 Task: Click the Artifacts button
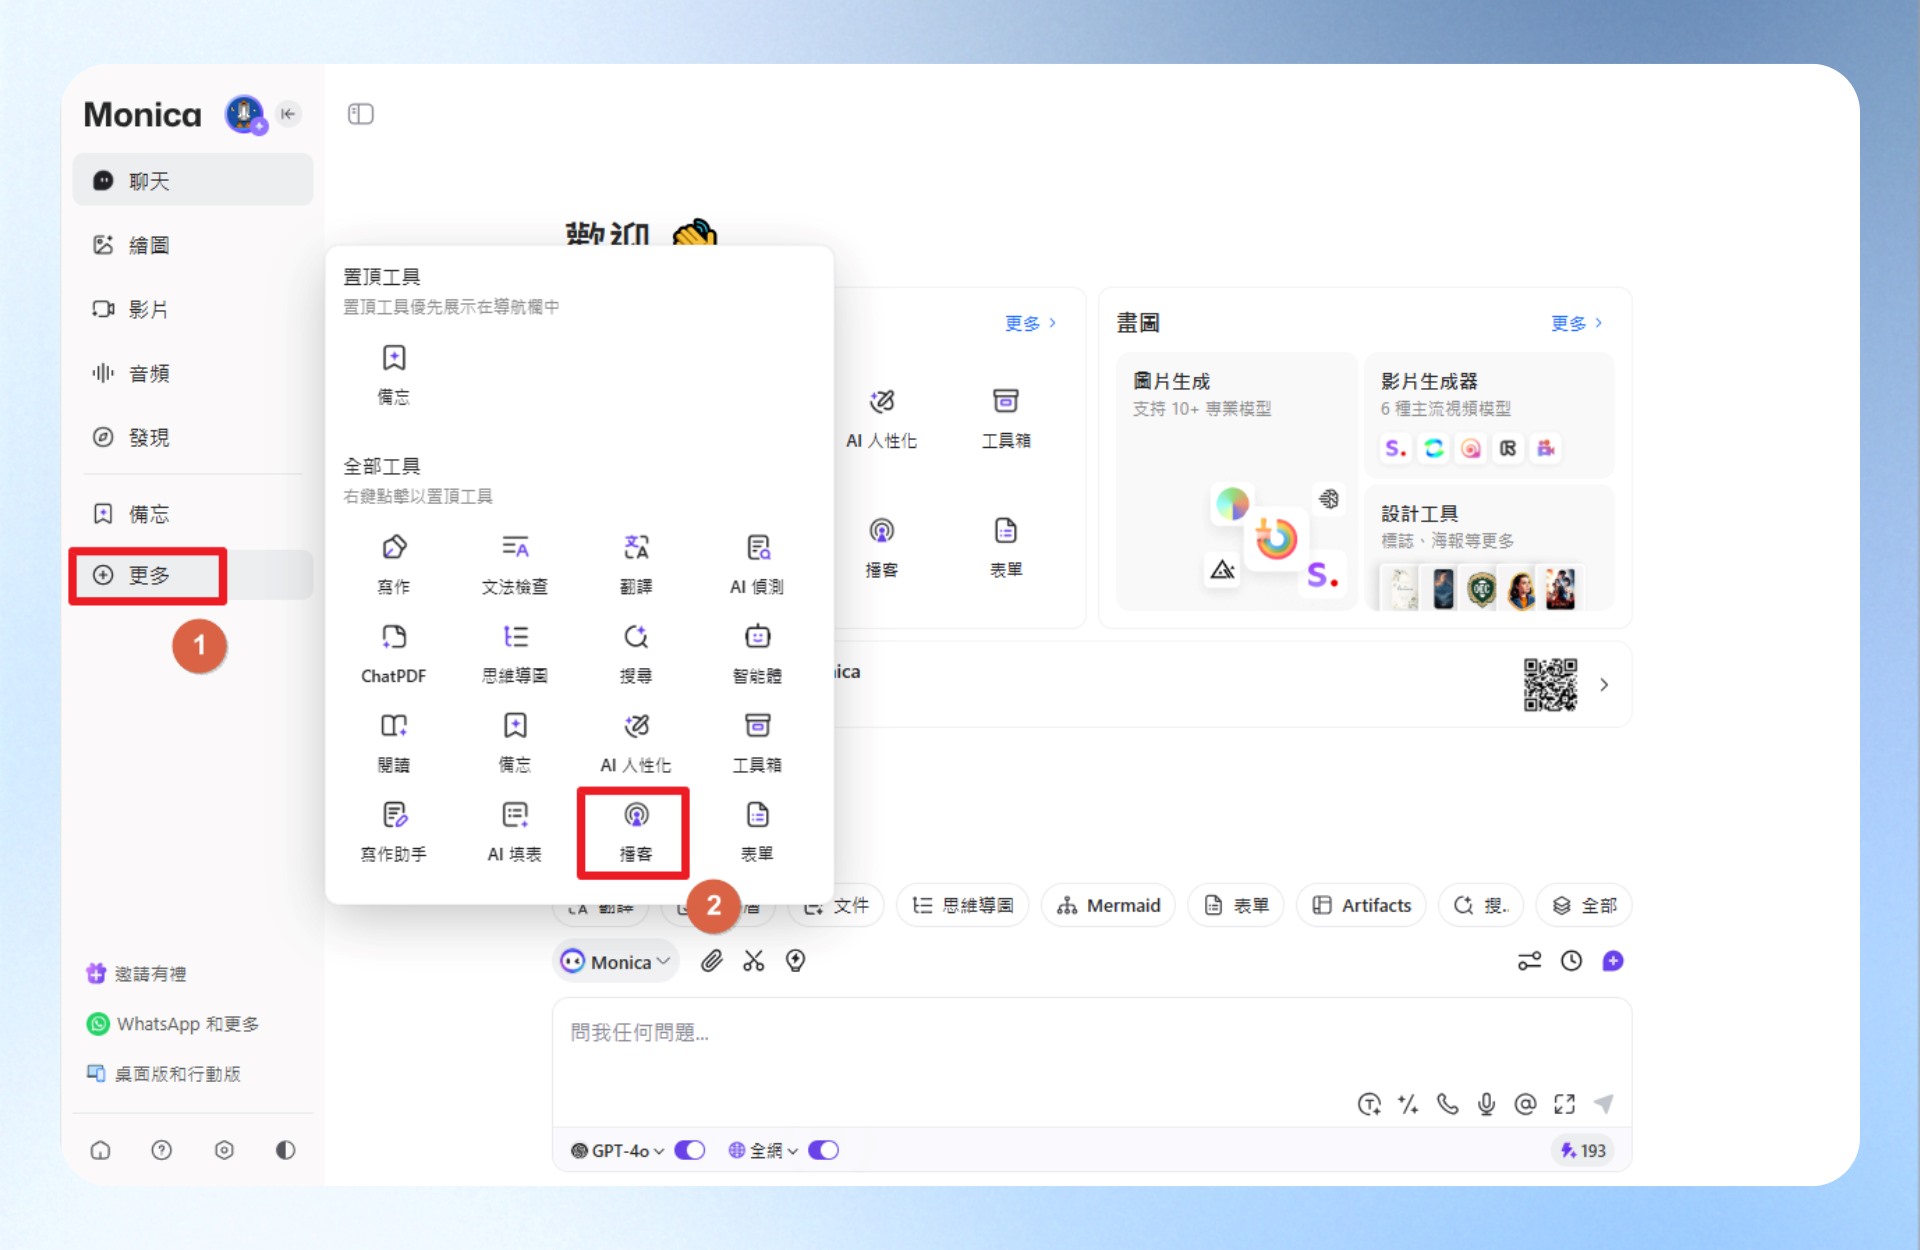tap(1361, 905)
